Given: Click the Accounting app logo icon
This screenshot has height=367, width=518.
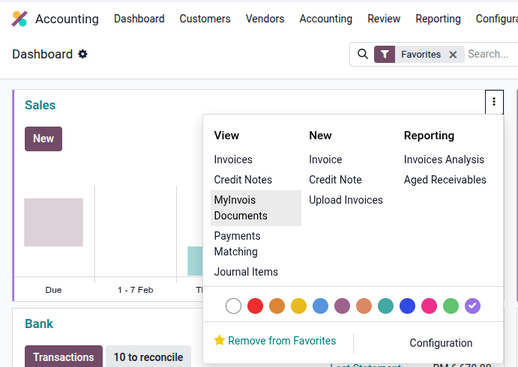Looking at the screenshot, I should 19,19.
